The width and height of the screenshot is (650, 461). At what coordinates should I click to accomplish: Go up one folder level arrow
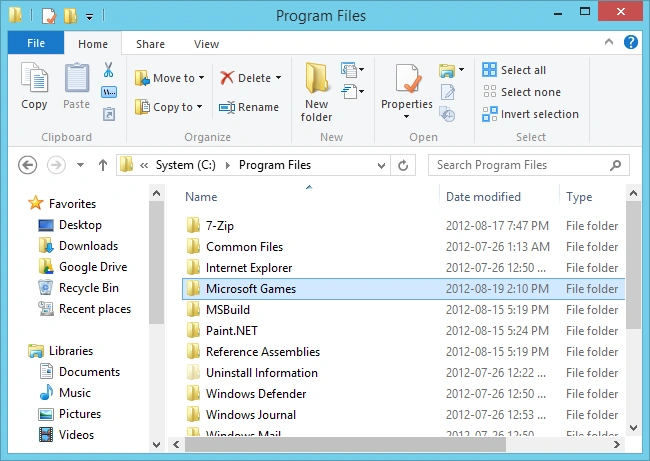103,165
